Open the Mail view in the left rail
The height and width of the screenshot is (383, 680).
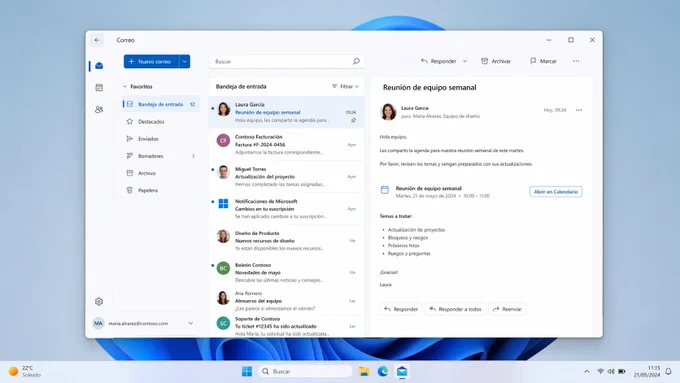tap(99, 66)
